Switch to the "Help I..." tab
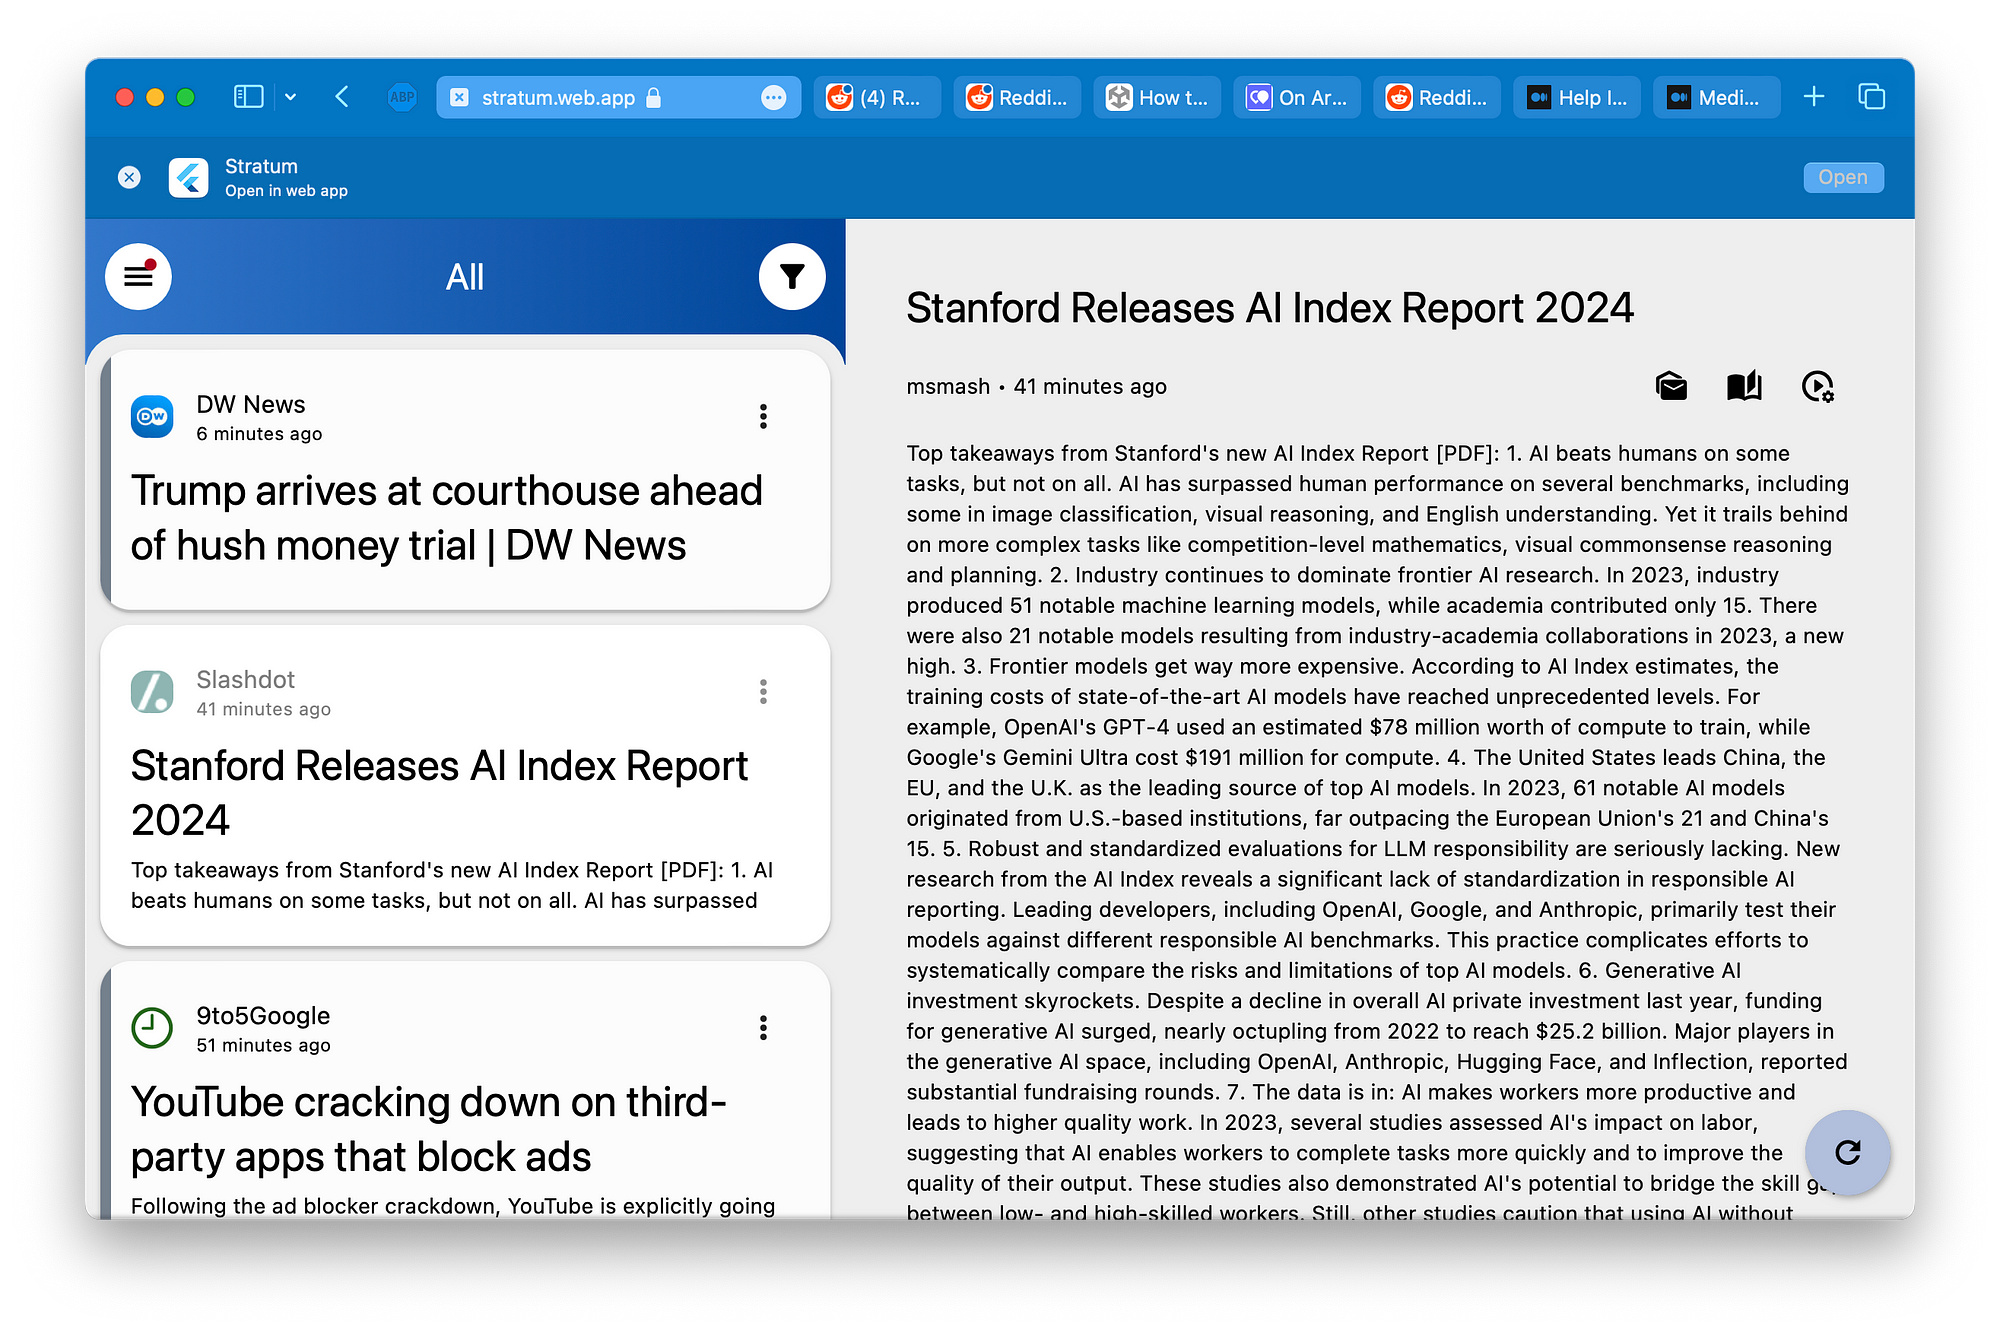This screenshot has height=1332, width=2000. [1577, 97]
